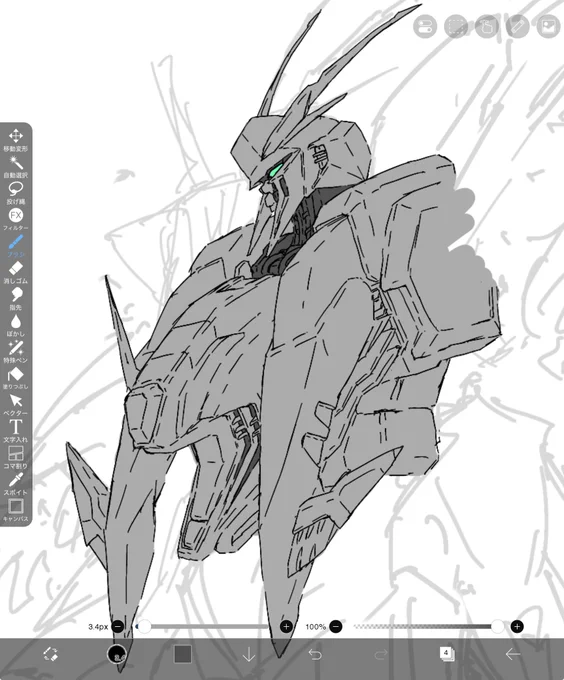
Task: Open the FX Filter tool (フィルター)
Action: 16,219
